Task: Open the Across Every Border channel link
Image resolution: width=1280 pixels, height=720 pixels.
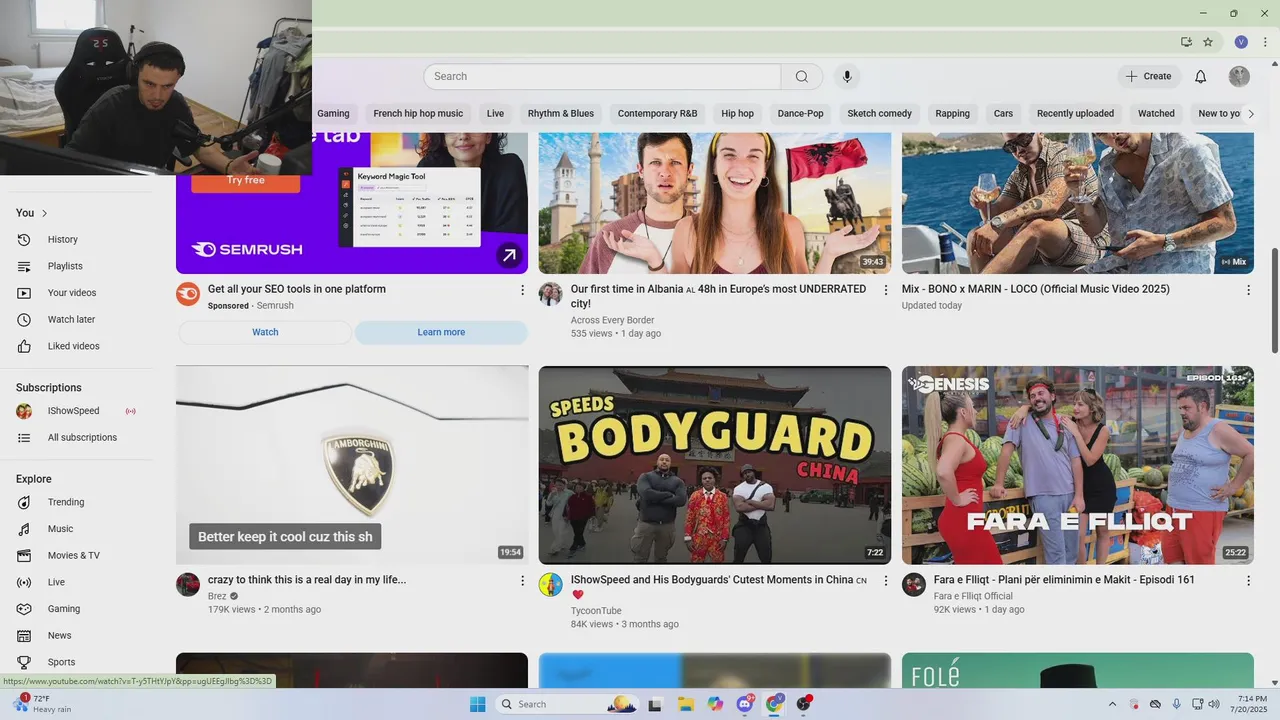Action: click(612, 320)
